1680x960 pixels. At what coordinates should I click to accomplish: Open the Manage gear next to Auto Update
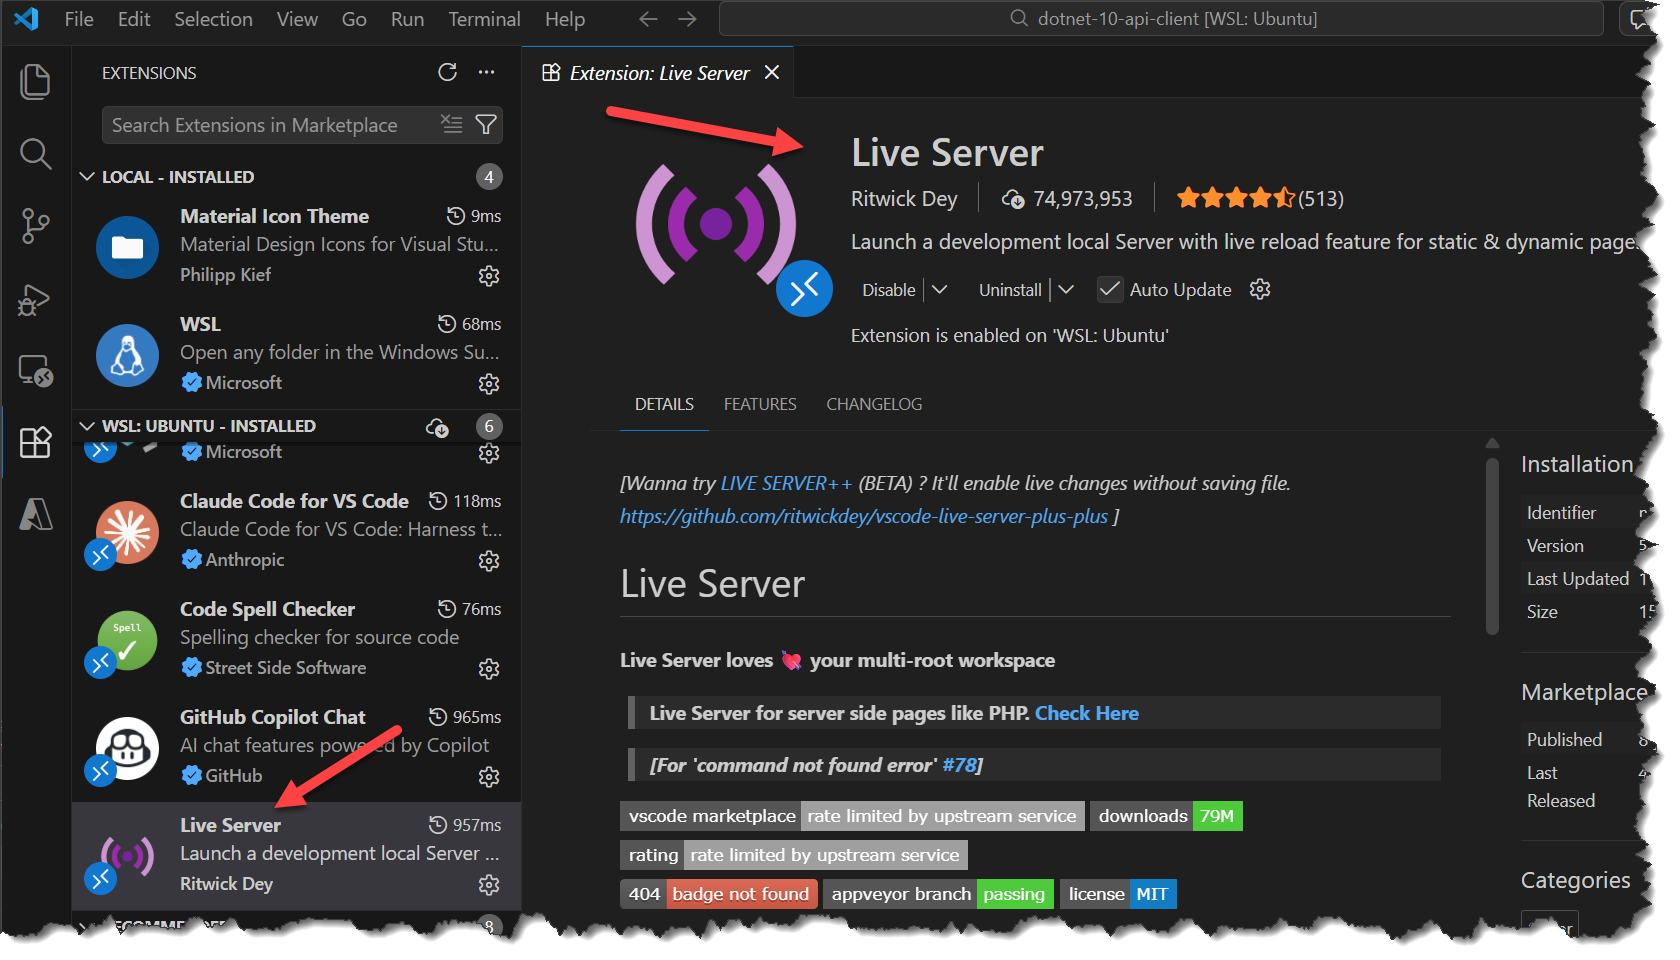1259,289
